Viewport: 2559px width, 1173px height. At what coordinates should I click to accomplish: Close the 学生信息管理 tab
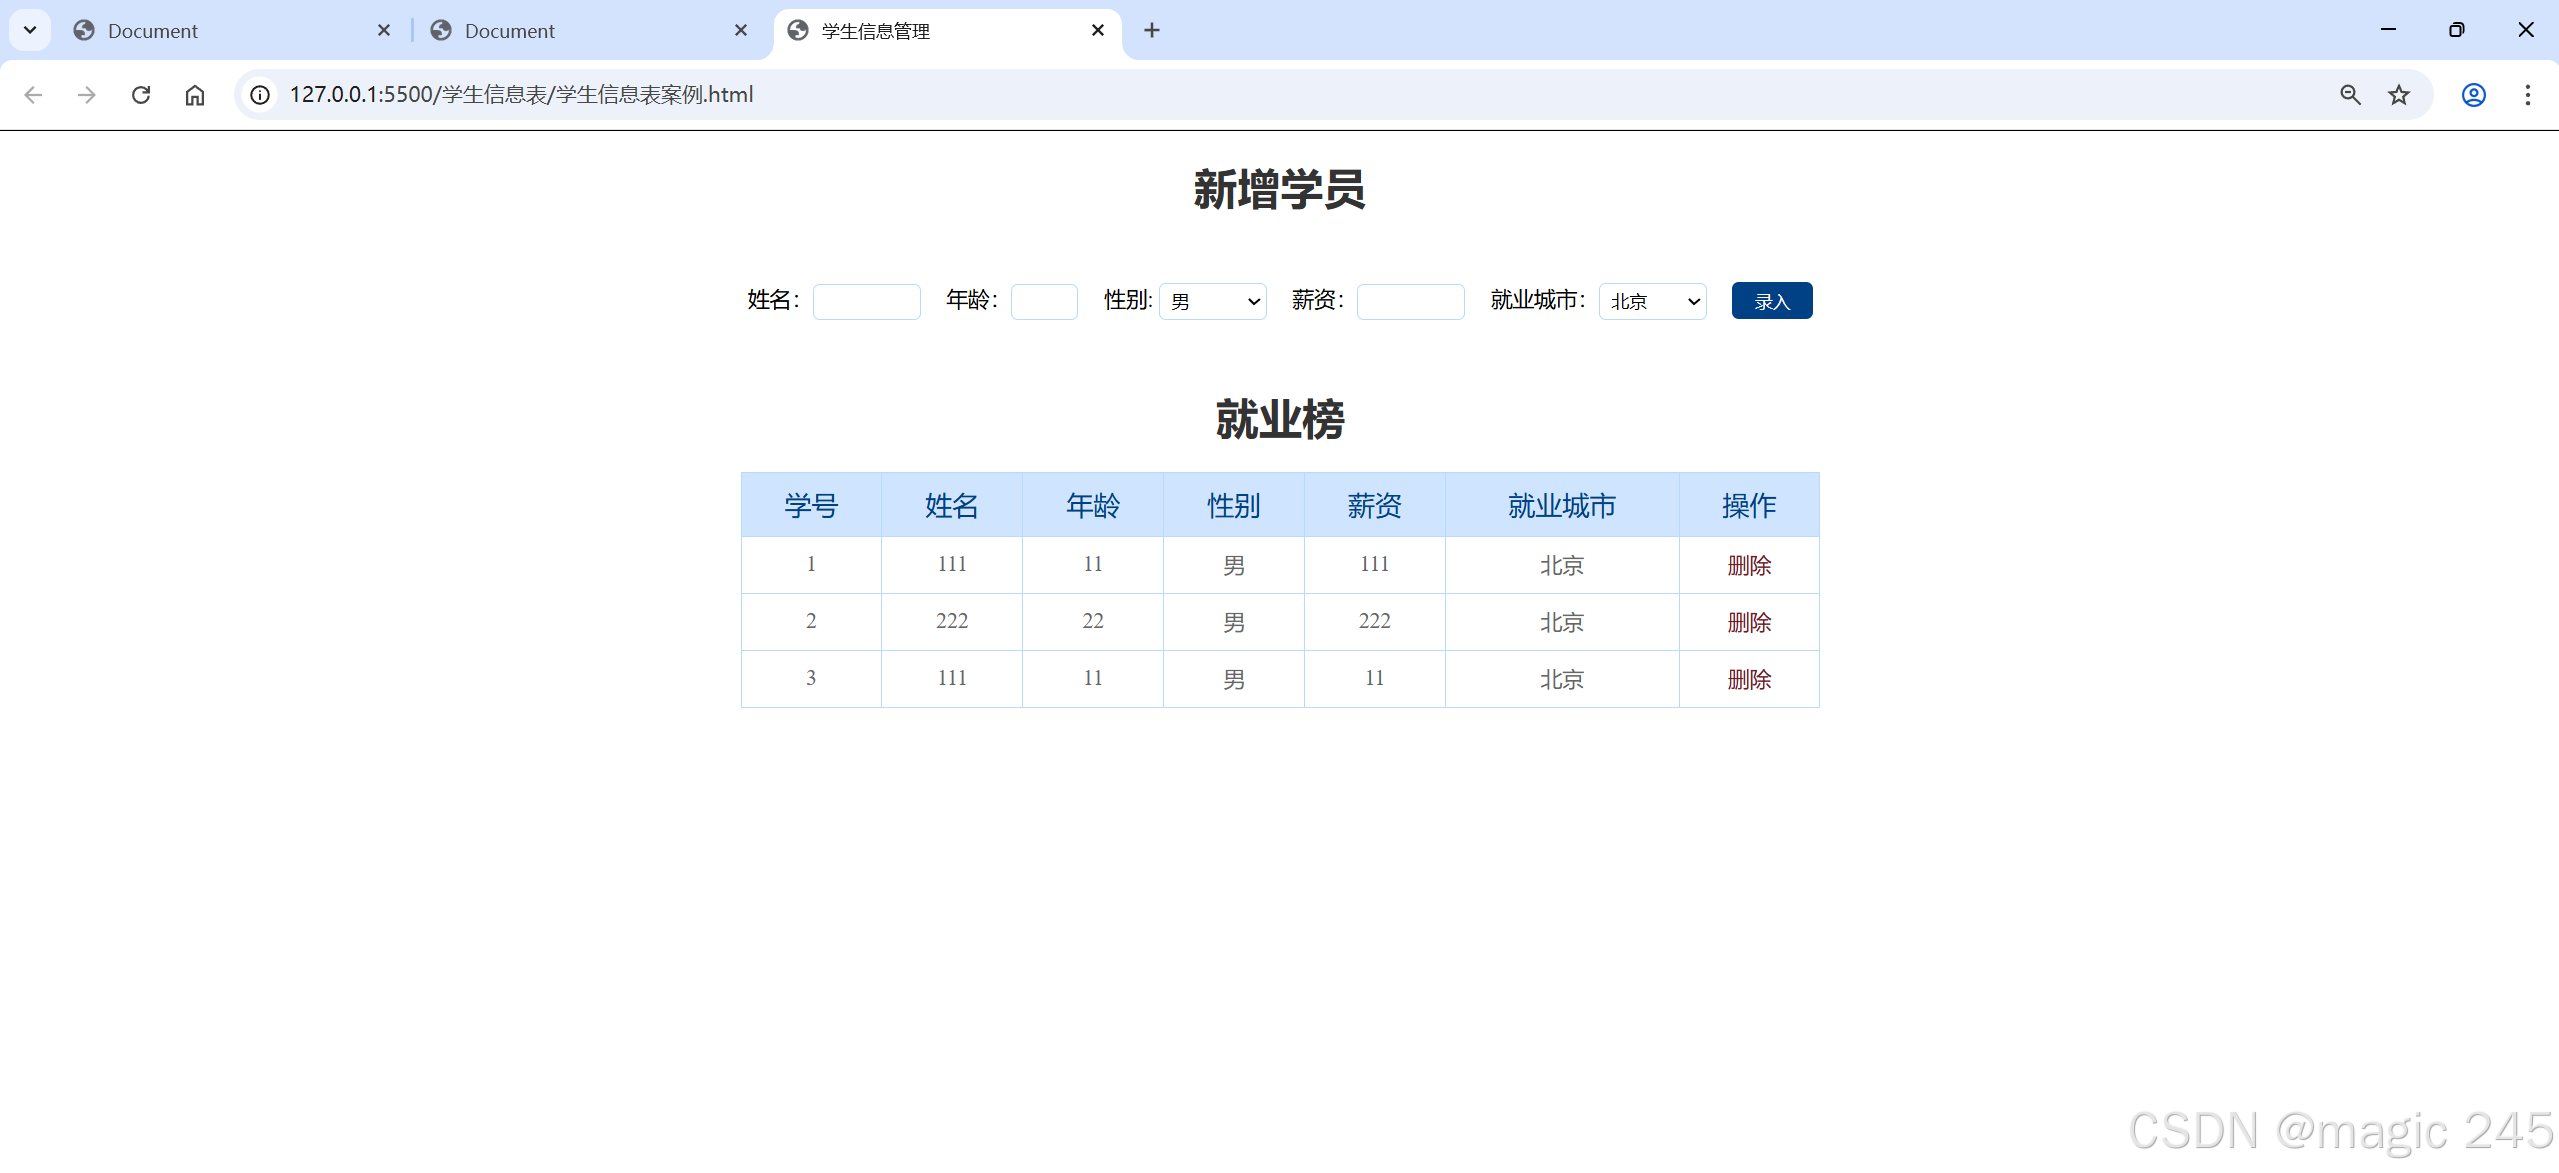[1098, 30]
